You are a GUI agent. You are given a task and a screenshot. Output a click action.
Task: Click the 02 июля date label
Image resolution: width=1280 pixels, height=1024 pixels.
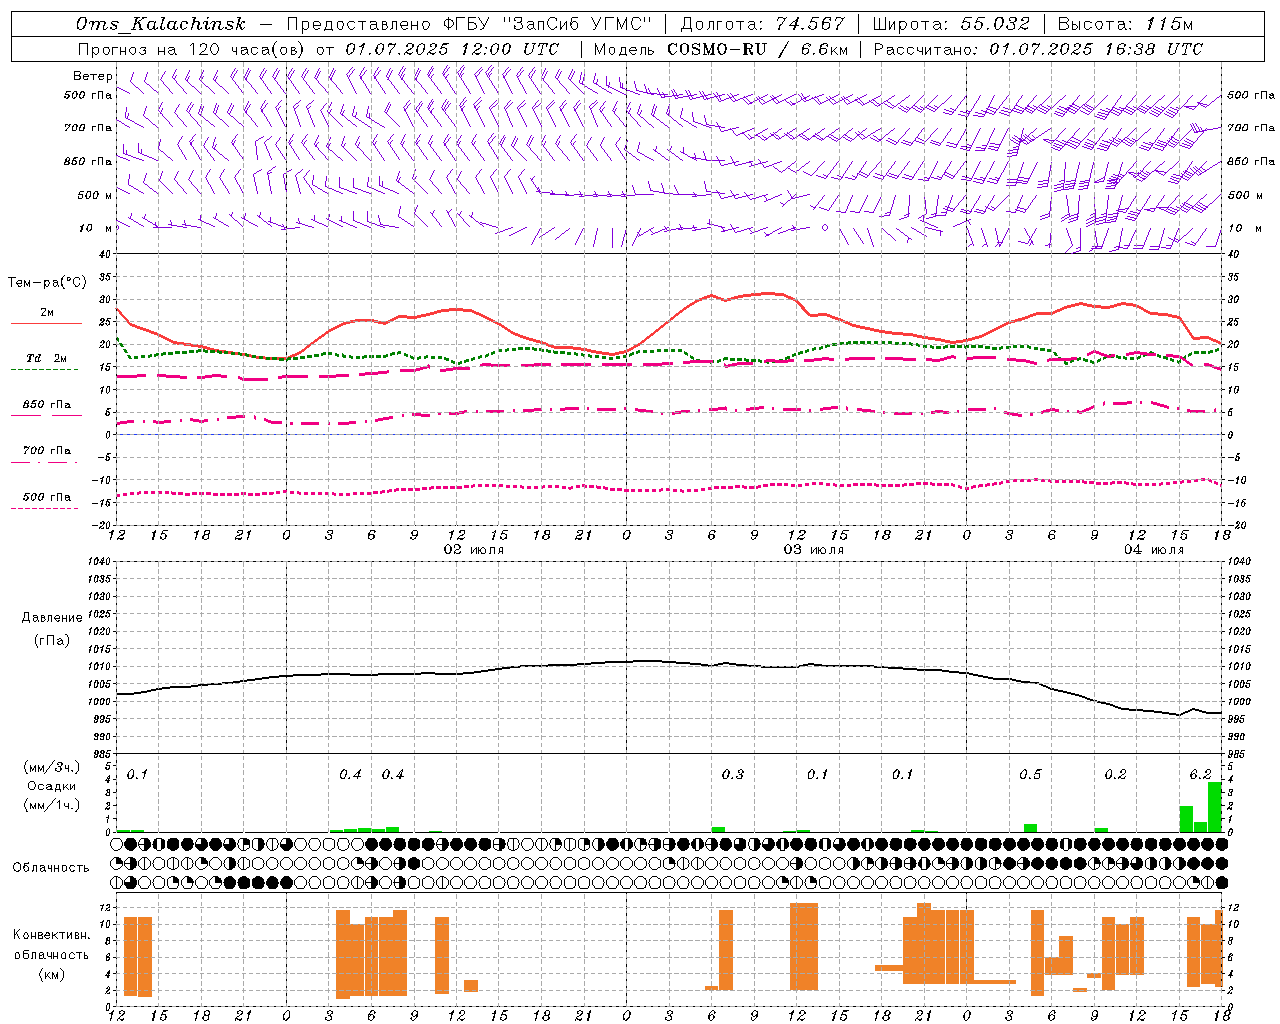474,550
